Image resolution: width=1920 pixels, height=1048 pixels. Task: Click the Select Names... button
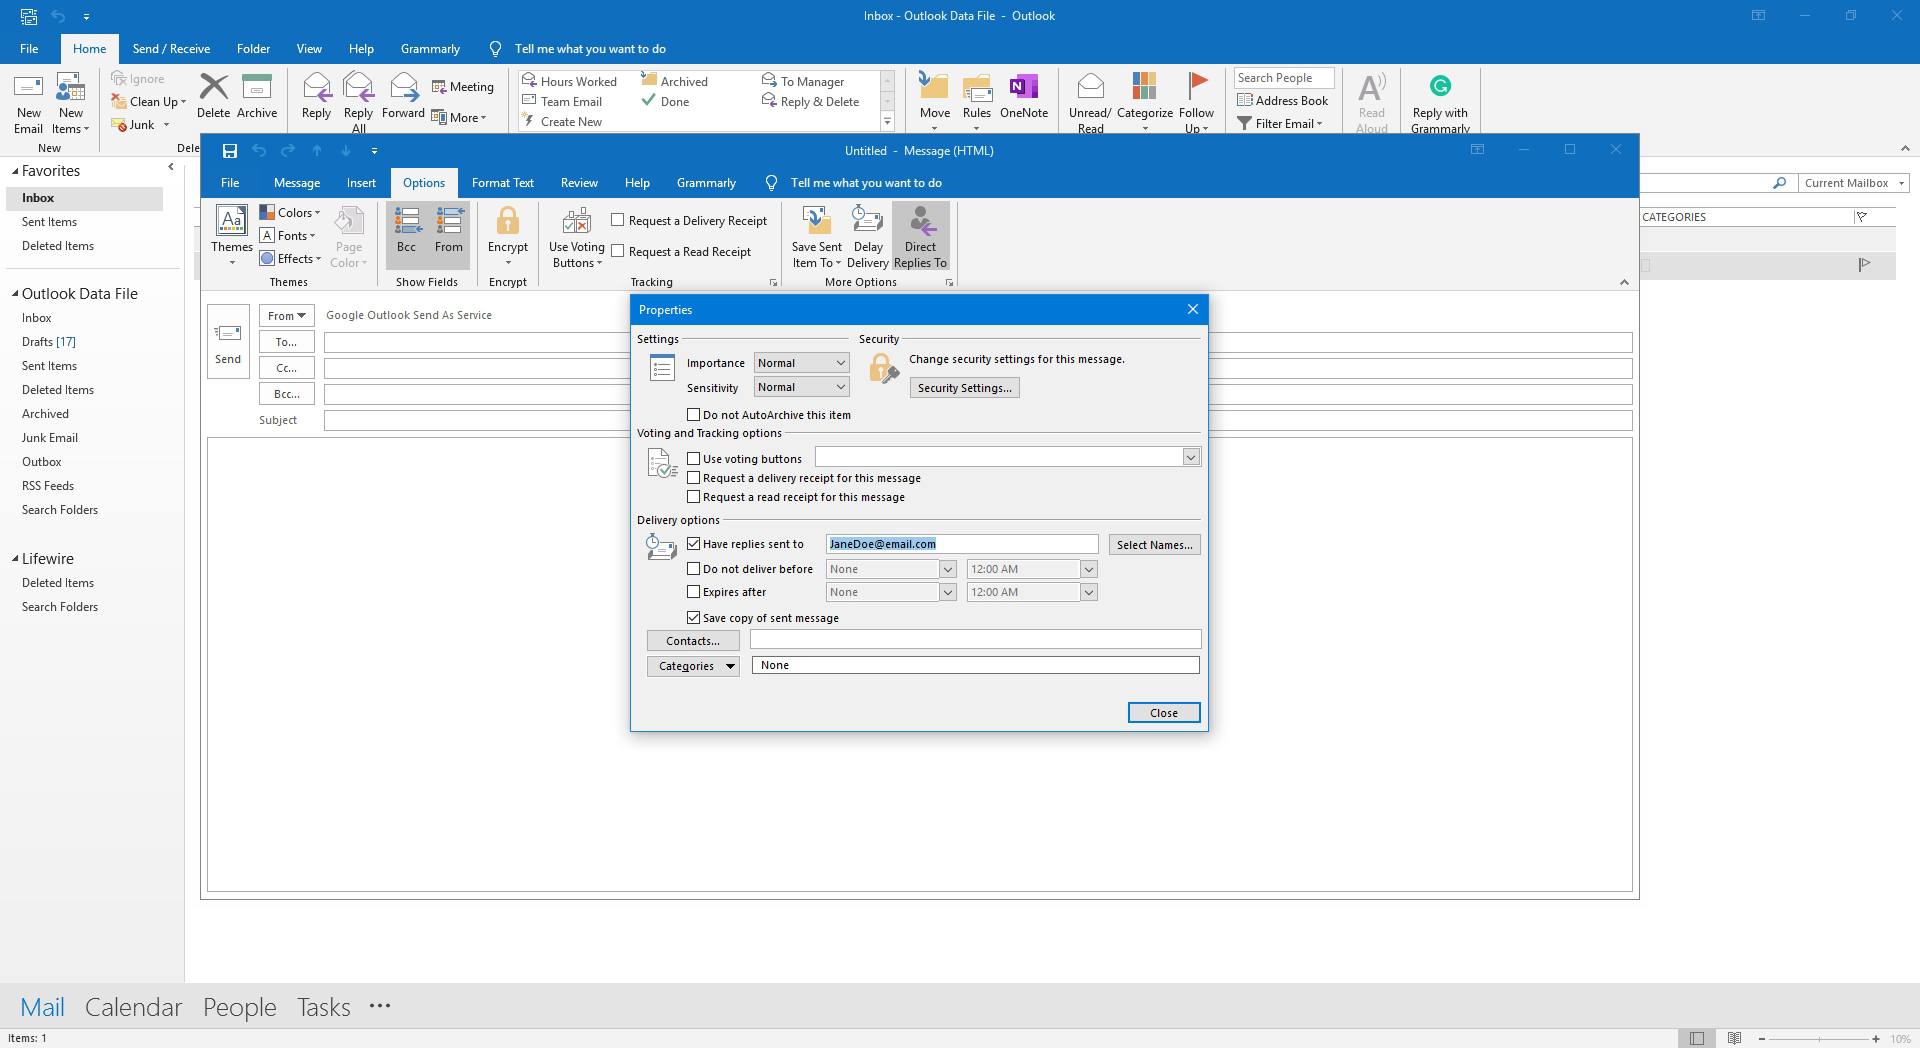[x=1154, y=545]
